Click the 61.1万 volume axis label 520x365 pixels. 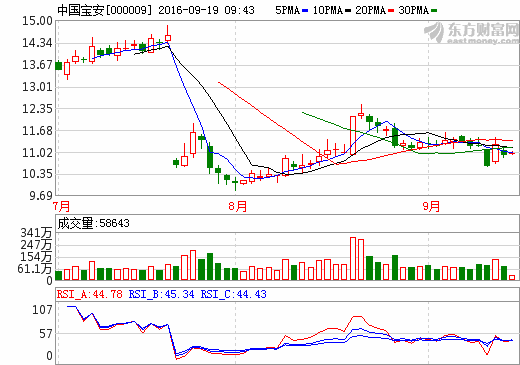(x=35, y=269)
